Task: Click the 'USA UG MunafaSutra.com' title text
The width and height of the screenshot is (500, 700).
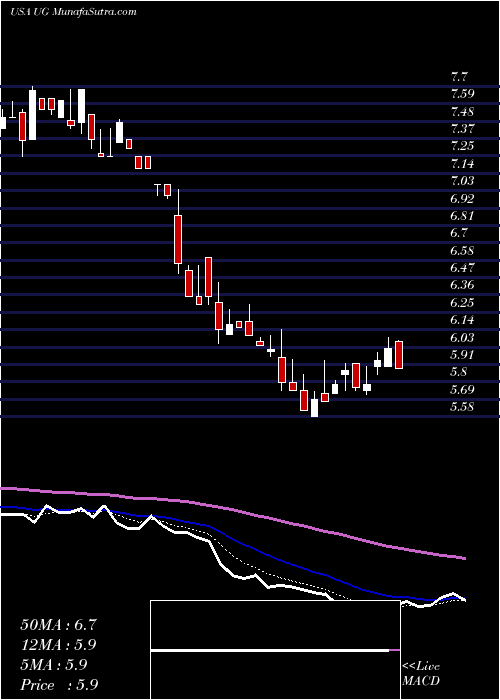Action: click(73, 12)
